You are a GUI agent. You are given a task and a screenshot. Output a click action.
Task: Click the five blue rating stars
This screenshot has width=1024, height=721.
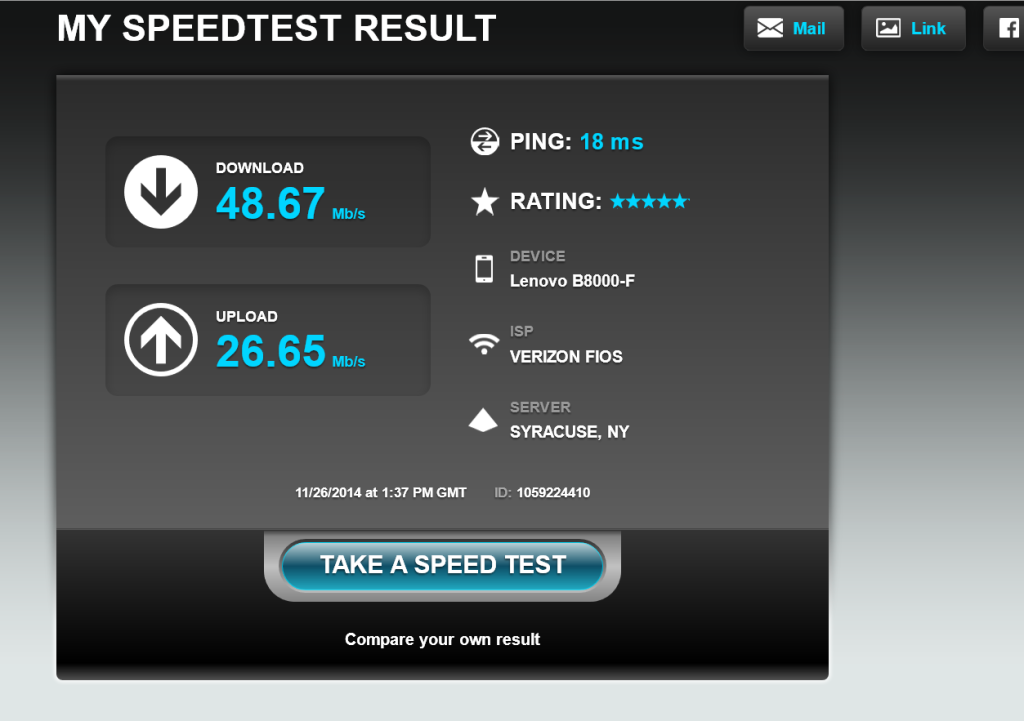(x=649, y=201)
